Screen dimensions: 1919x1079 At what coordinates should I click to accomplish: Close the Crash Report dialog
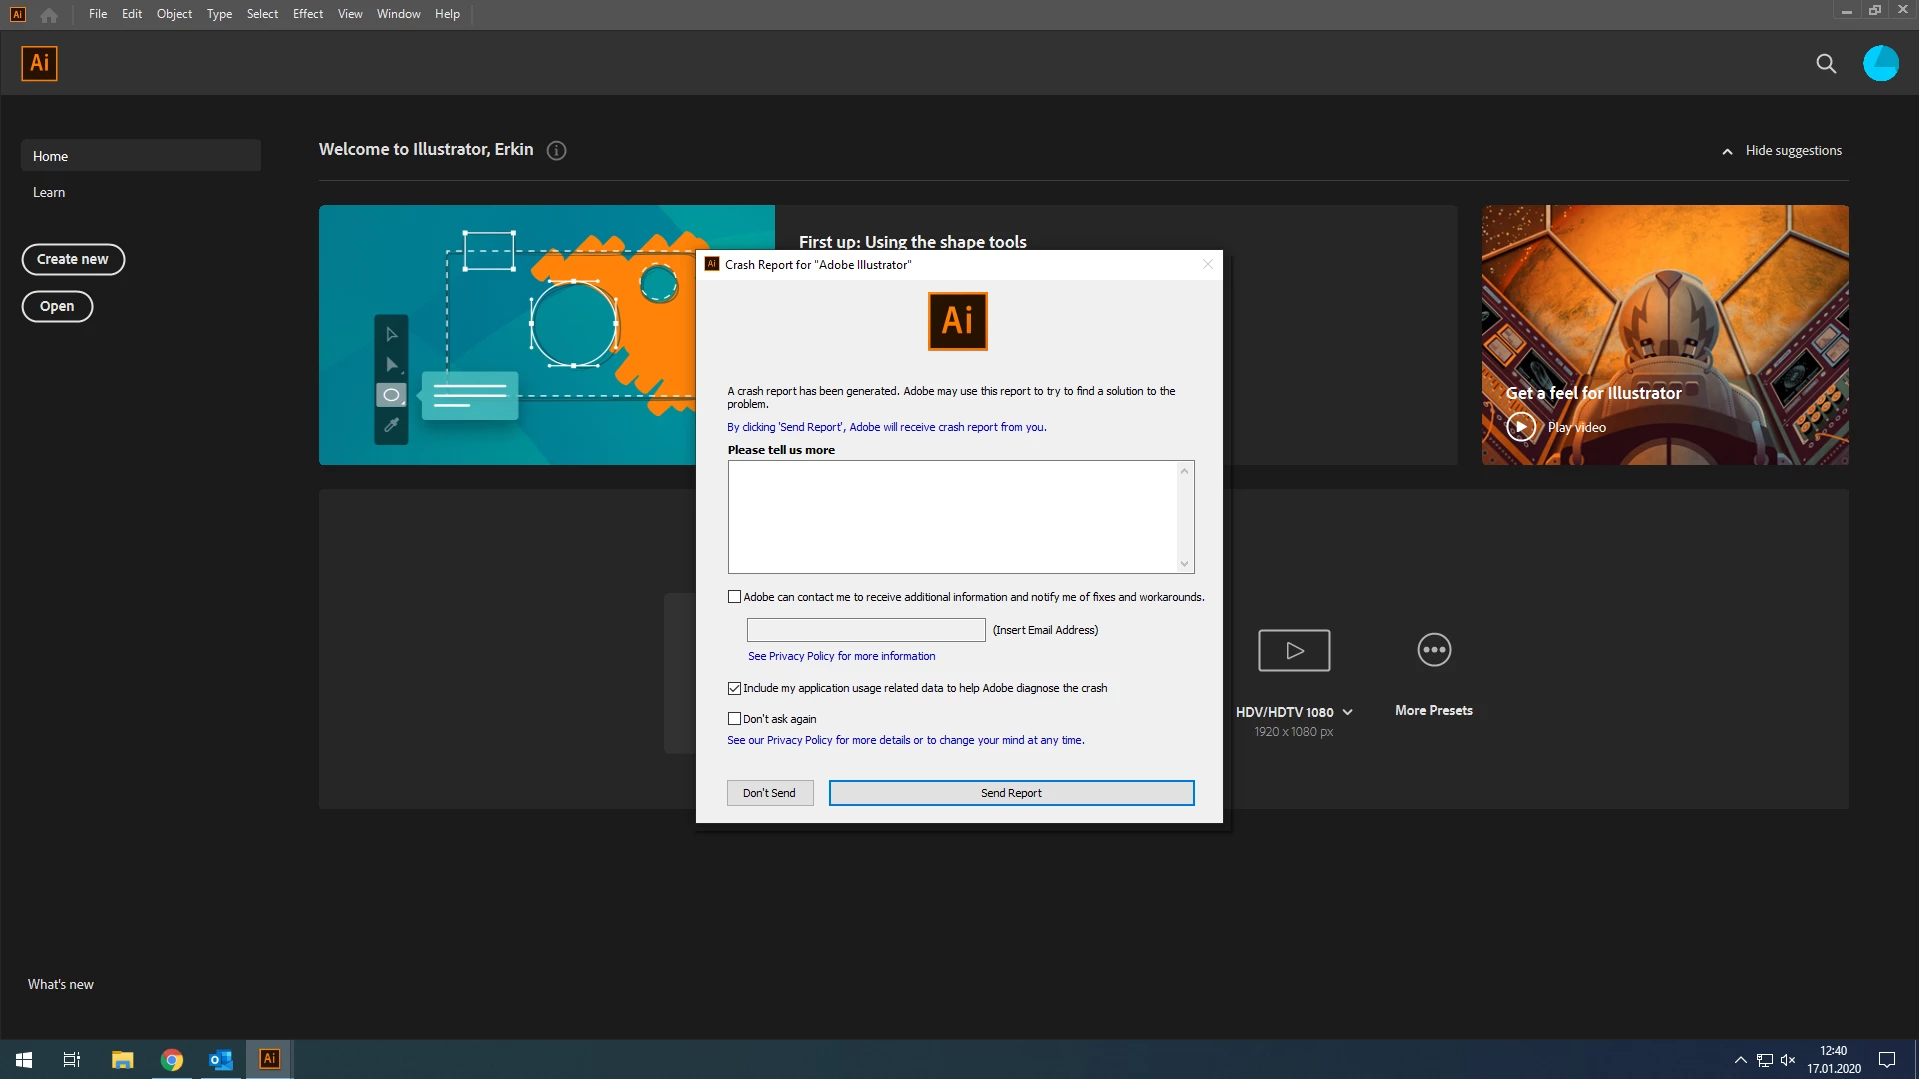click(x=1207, y=265)
